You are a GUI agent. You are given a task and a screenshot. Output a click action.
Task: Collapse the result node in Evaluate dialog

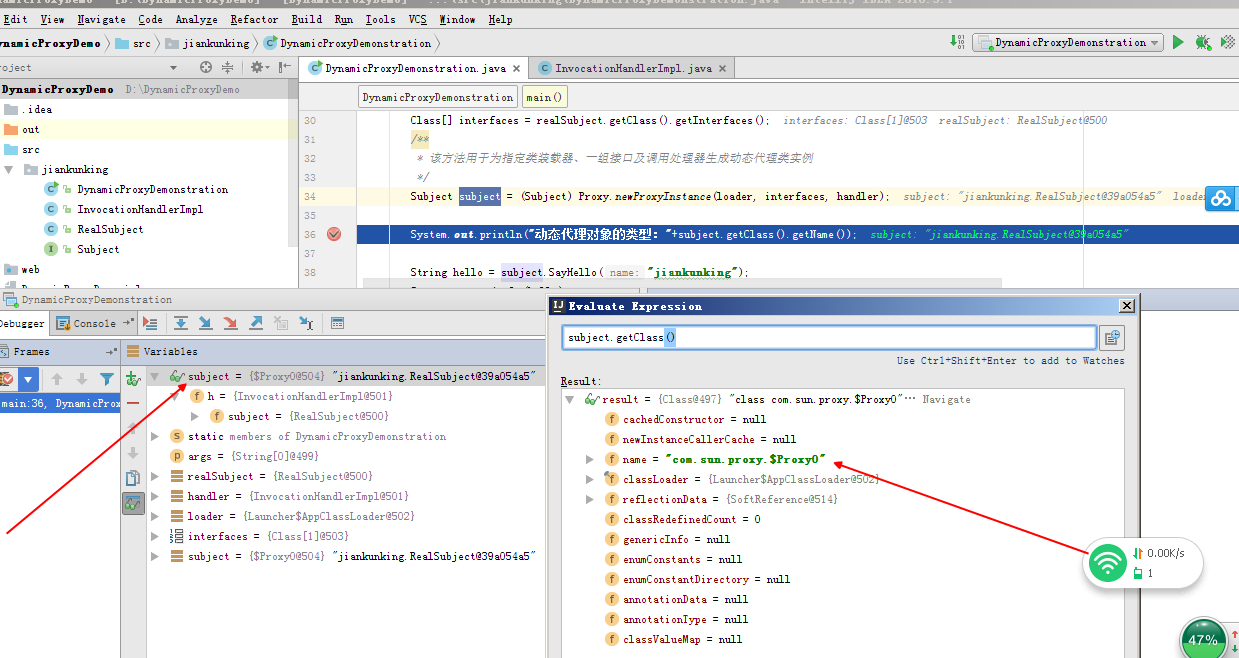[x=570, y=400]
